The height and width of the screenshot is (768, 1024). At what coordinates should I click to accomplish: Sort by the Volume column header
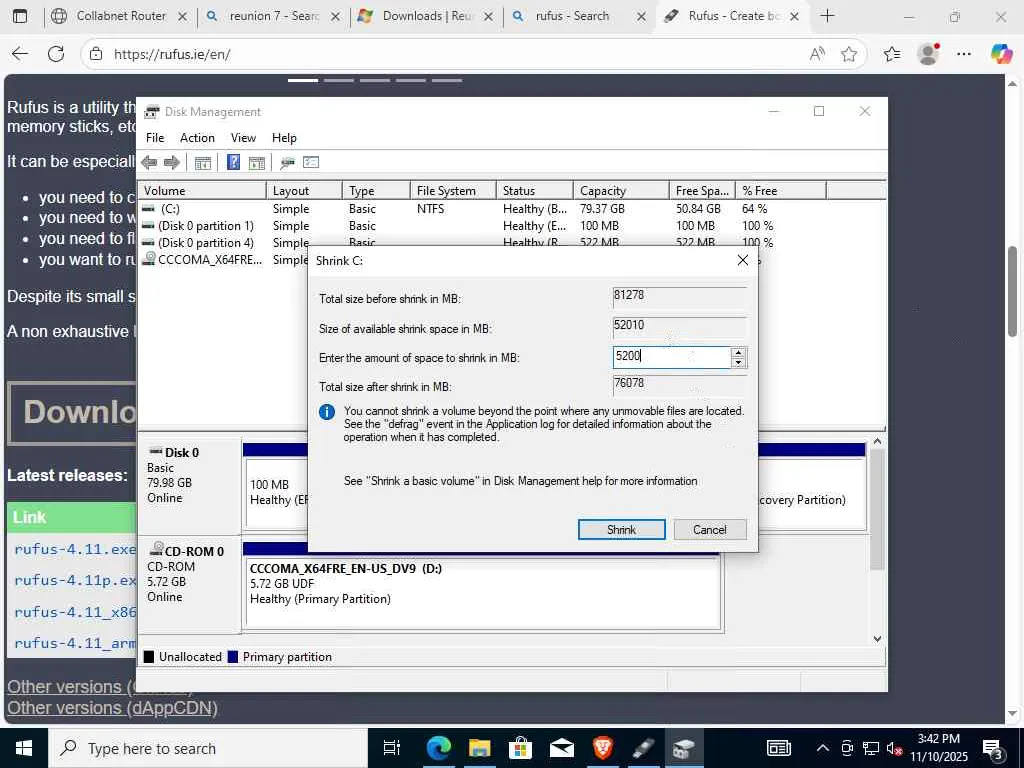(x=203, y=191)
